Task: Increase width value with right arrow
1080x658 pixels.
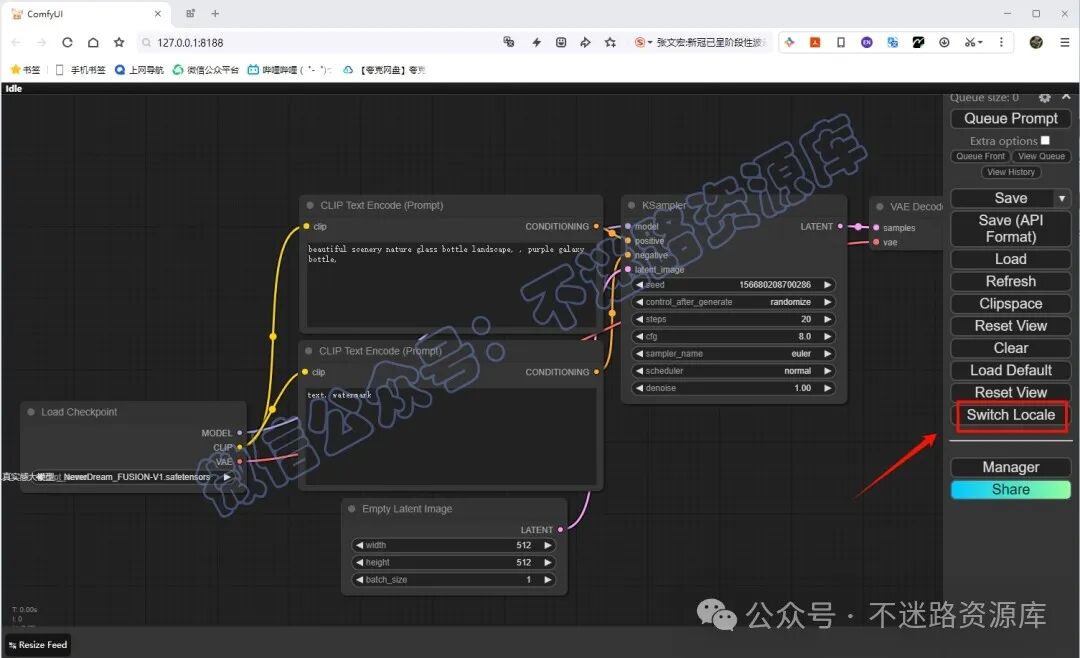Action: [548, 545]
